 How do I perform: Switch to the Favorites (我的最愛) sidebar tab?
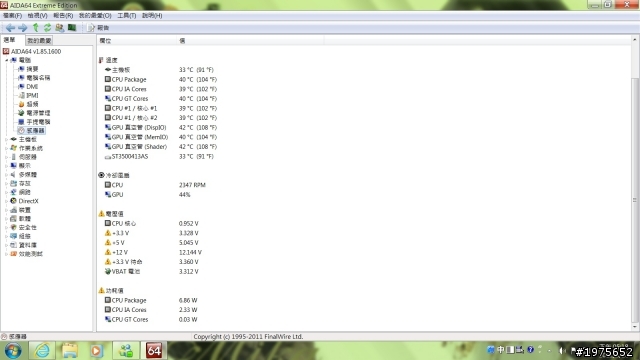(39, 40)
